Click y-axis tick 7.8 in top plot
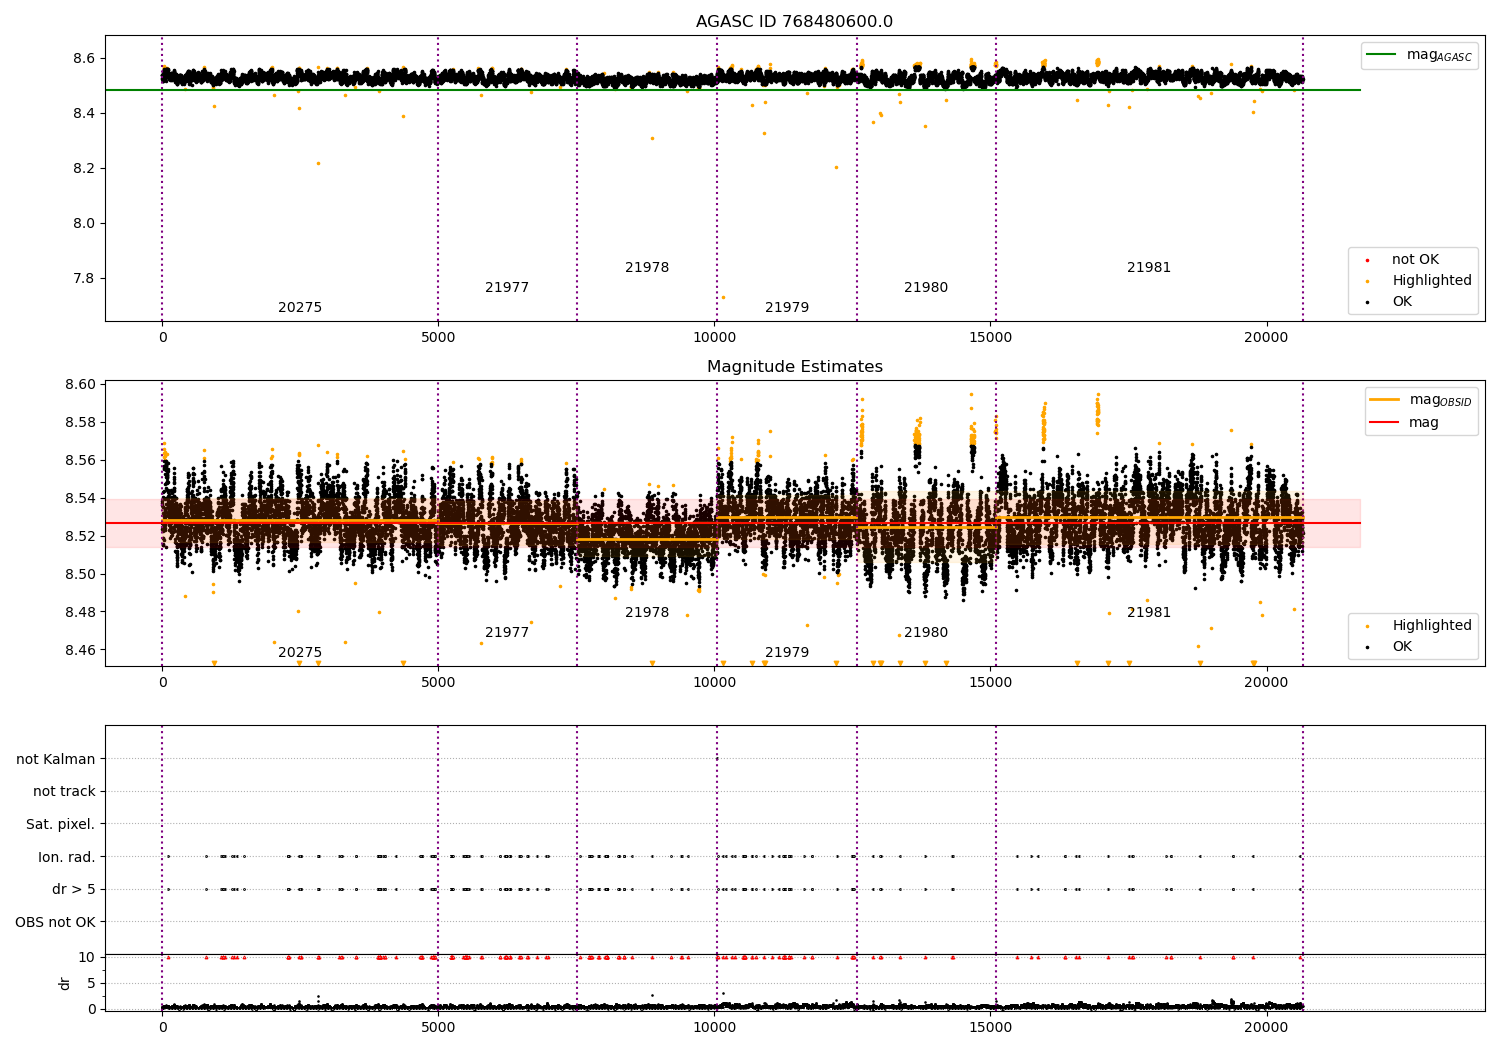This screenshot has width=1500, height=1050. [x=83, y=278]
